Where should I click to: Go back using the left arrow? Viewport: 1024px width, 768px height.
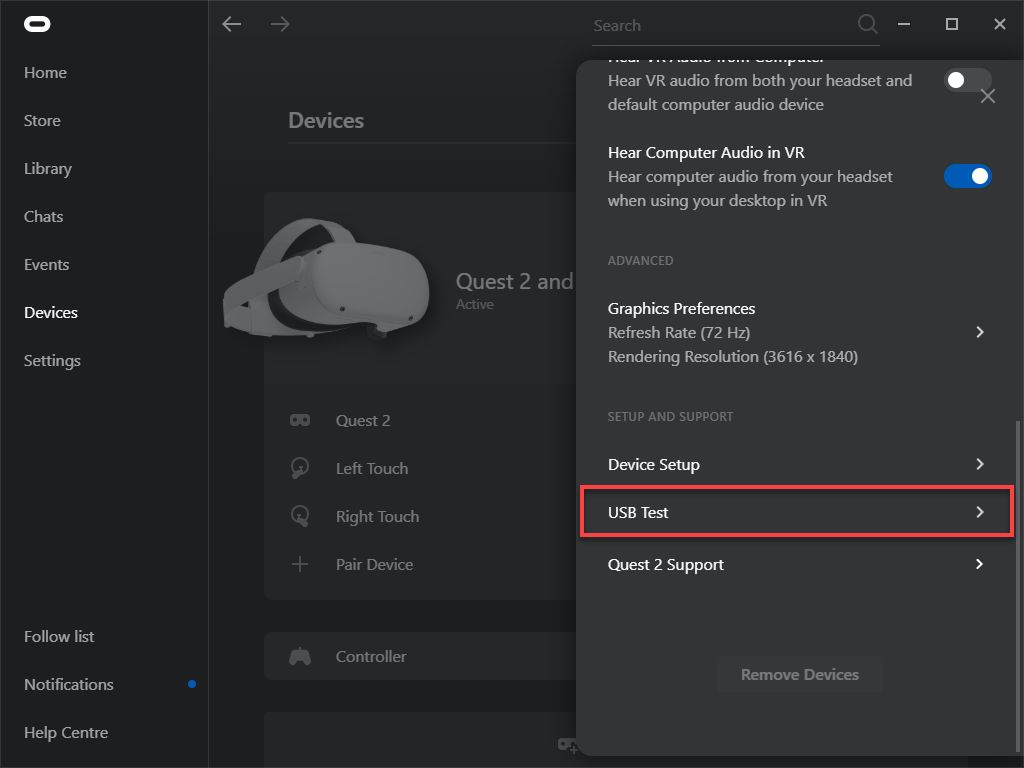pyautogui.click(x=232, y=24)
